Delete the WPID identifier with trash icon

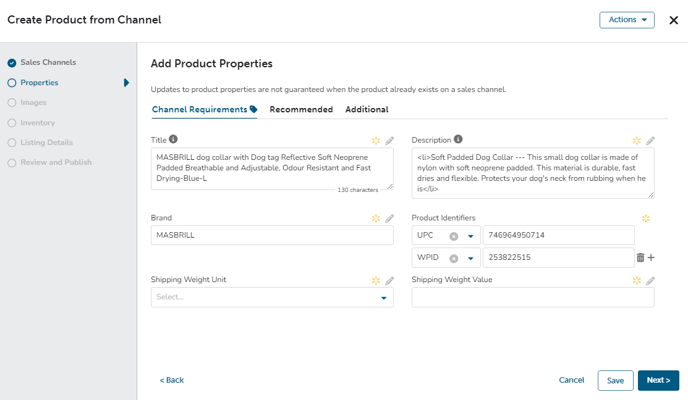[x=640, y=257]
